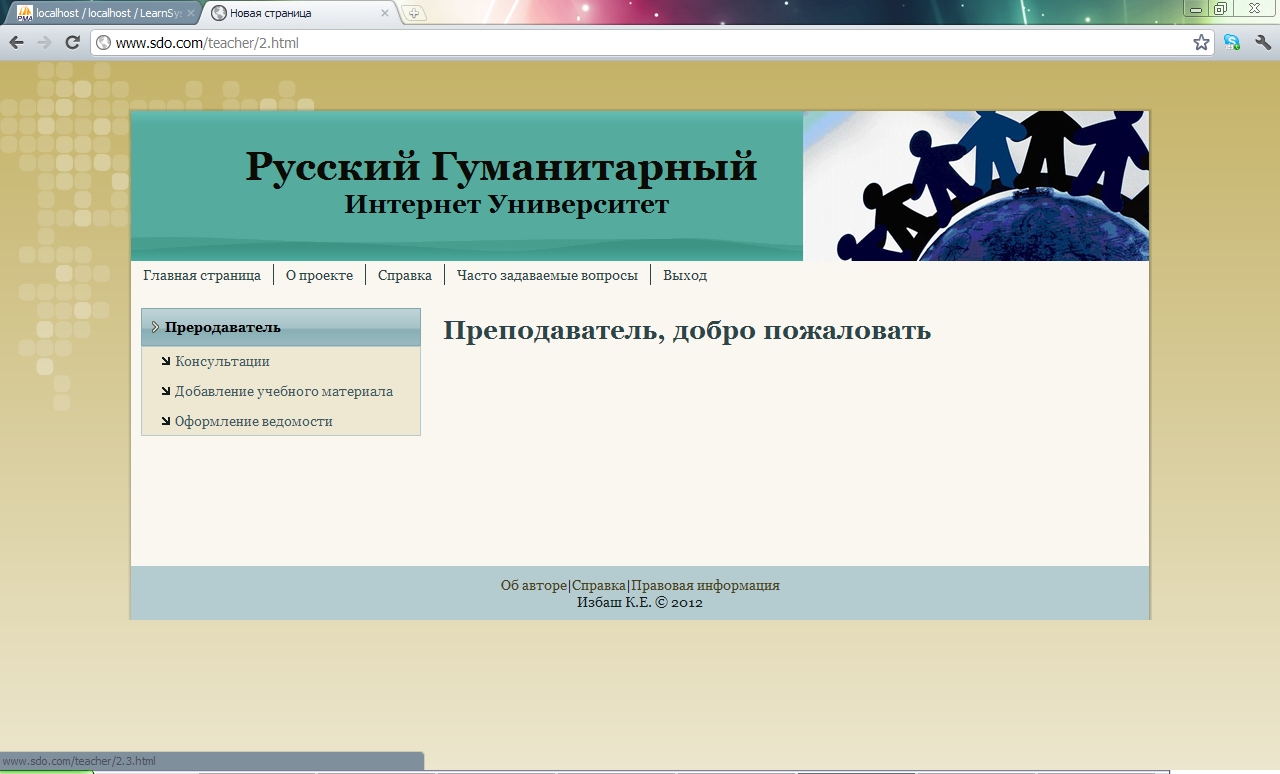Click the browser forward arrow
1280x774 pixels.
tap(44, 43)
